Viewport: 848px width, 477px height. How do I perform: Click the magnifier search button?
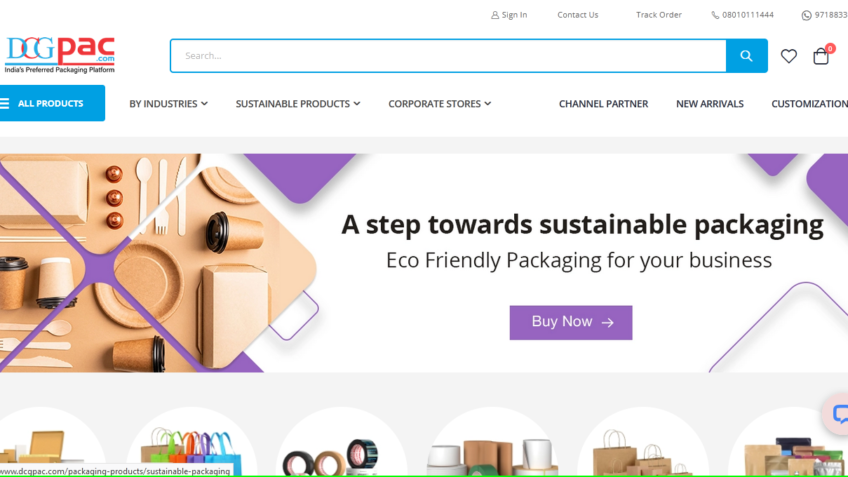(x=746, y=56)
